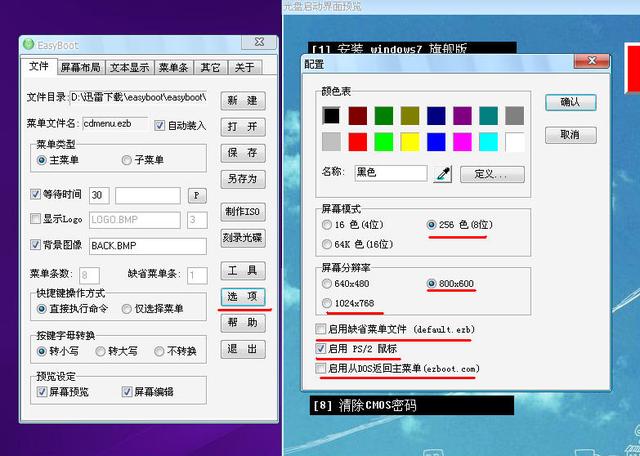640x456 pixels.
Task: Toggle the 屏幕预览 checkbox
Action: point(42,392)
